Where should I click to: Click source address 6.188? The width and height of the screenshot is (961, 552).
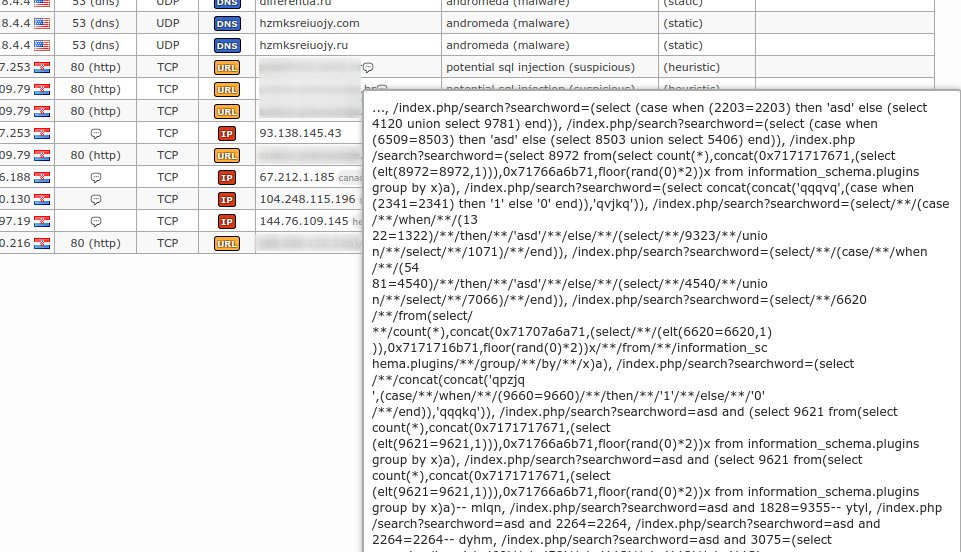point(15,177)
